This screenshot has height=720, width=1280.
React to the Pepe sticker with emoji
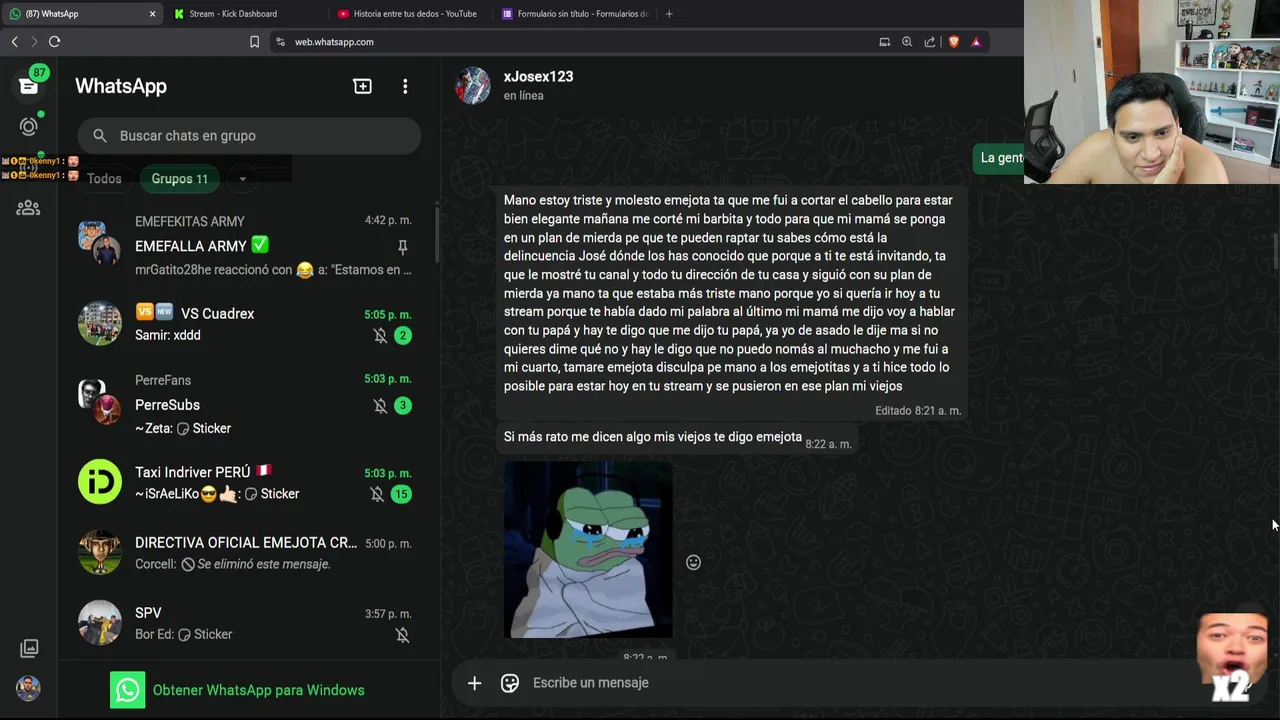(693, 562)
